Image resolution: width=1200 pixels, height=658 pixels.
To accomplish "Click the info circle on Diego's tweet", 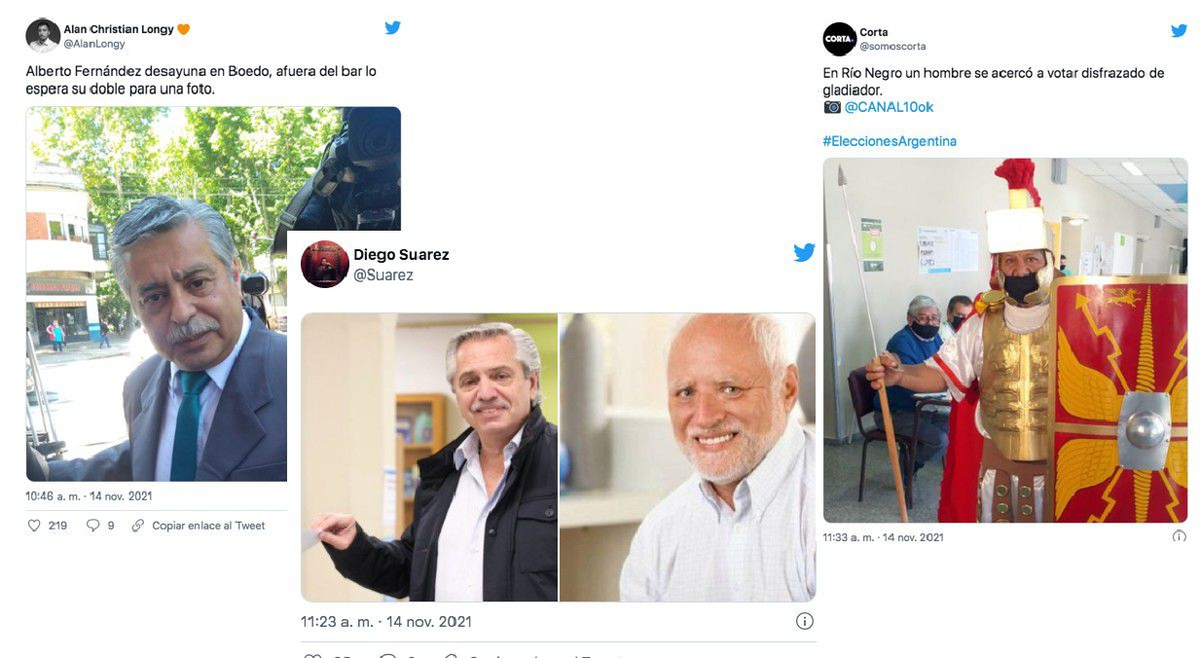I will 805,620.
